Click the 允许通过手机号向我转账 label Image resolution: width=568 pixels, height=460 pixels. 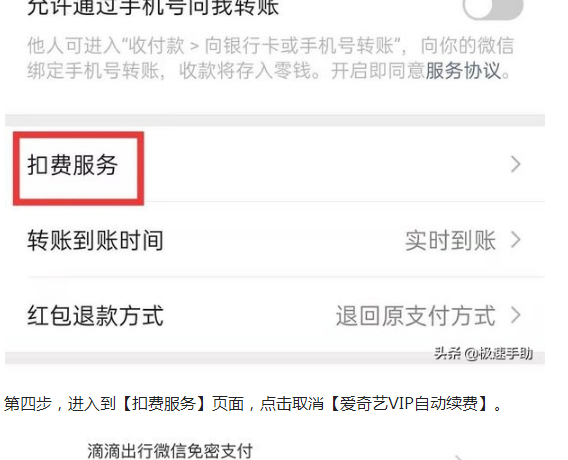click(153, 8)
